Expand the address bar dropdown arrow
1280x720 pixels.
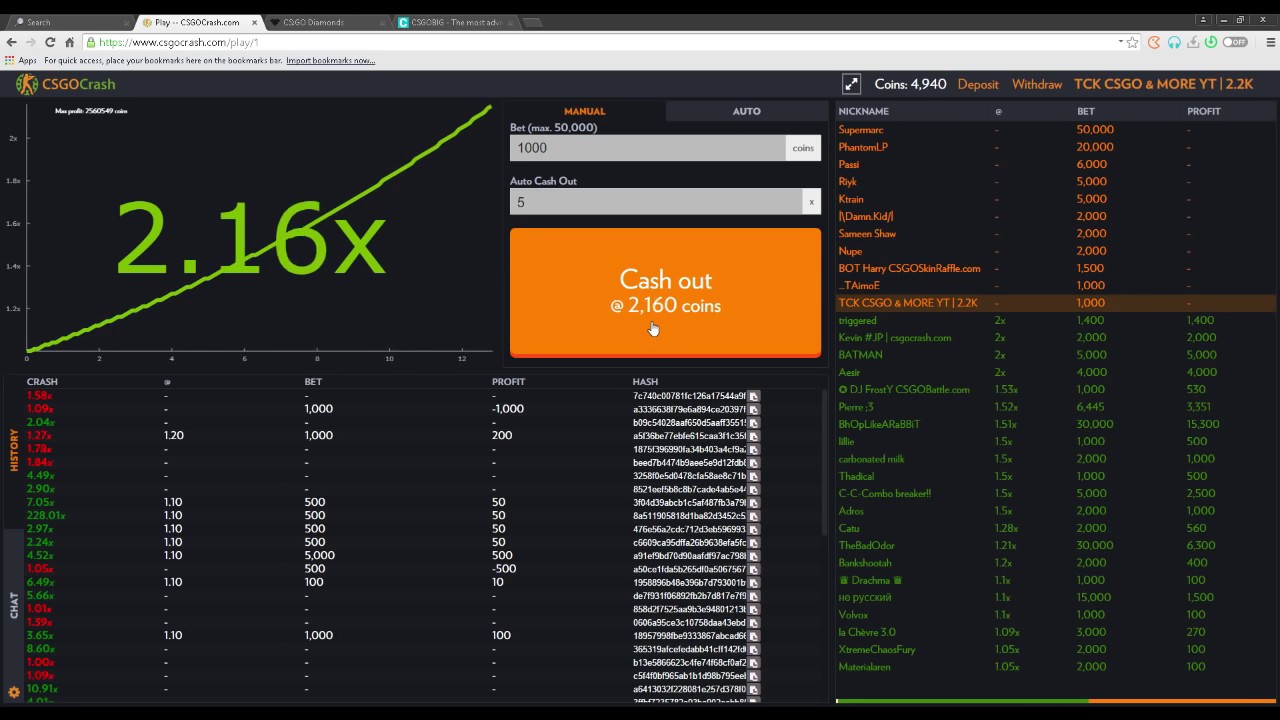(1120, 42)
